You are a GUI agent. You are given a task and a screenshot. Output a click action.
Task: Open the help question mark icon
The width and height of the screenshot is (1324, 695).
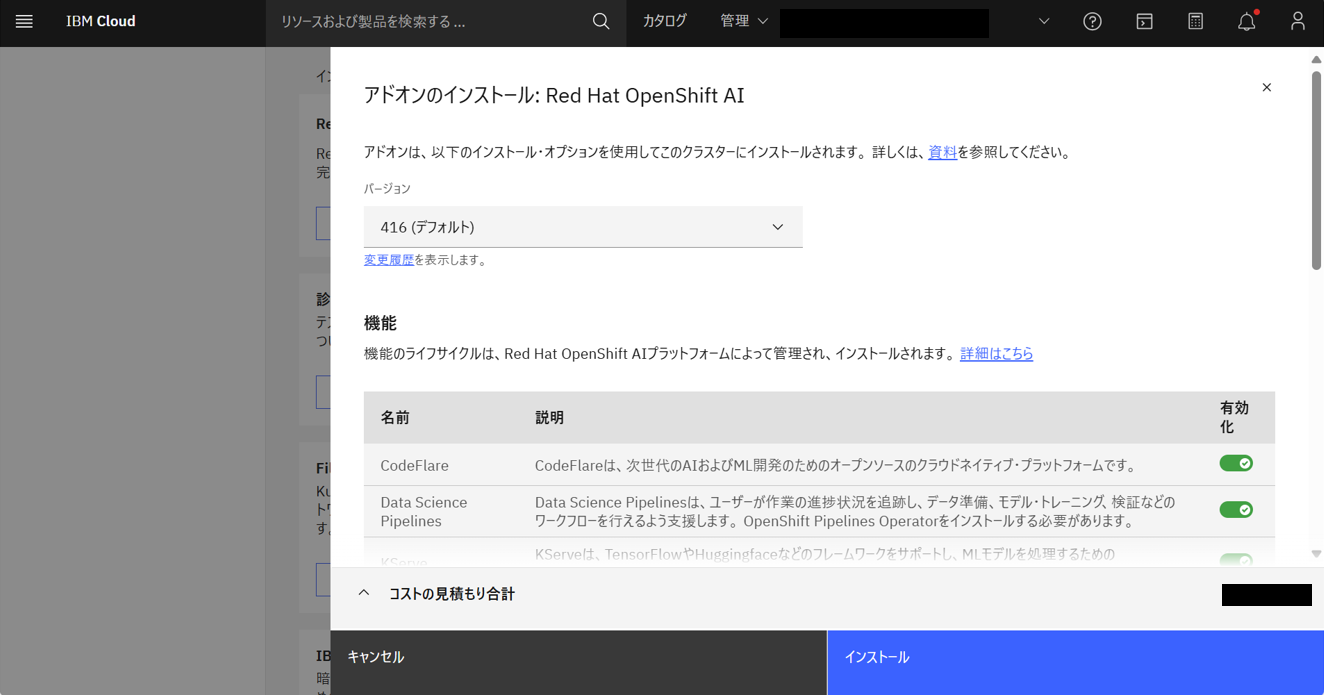pos(1092,21)
